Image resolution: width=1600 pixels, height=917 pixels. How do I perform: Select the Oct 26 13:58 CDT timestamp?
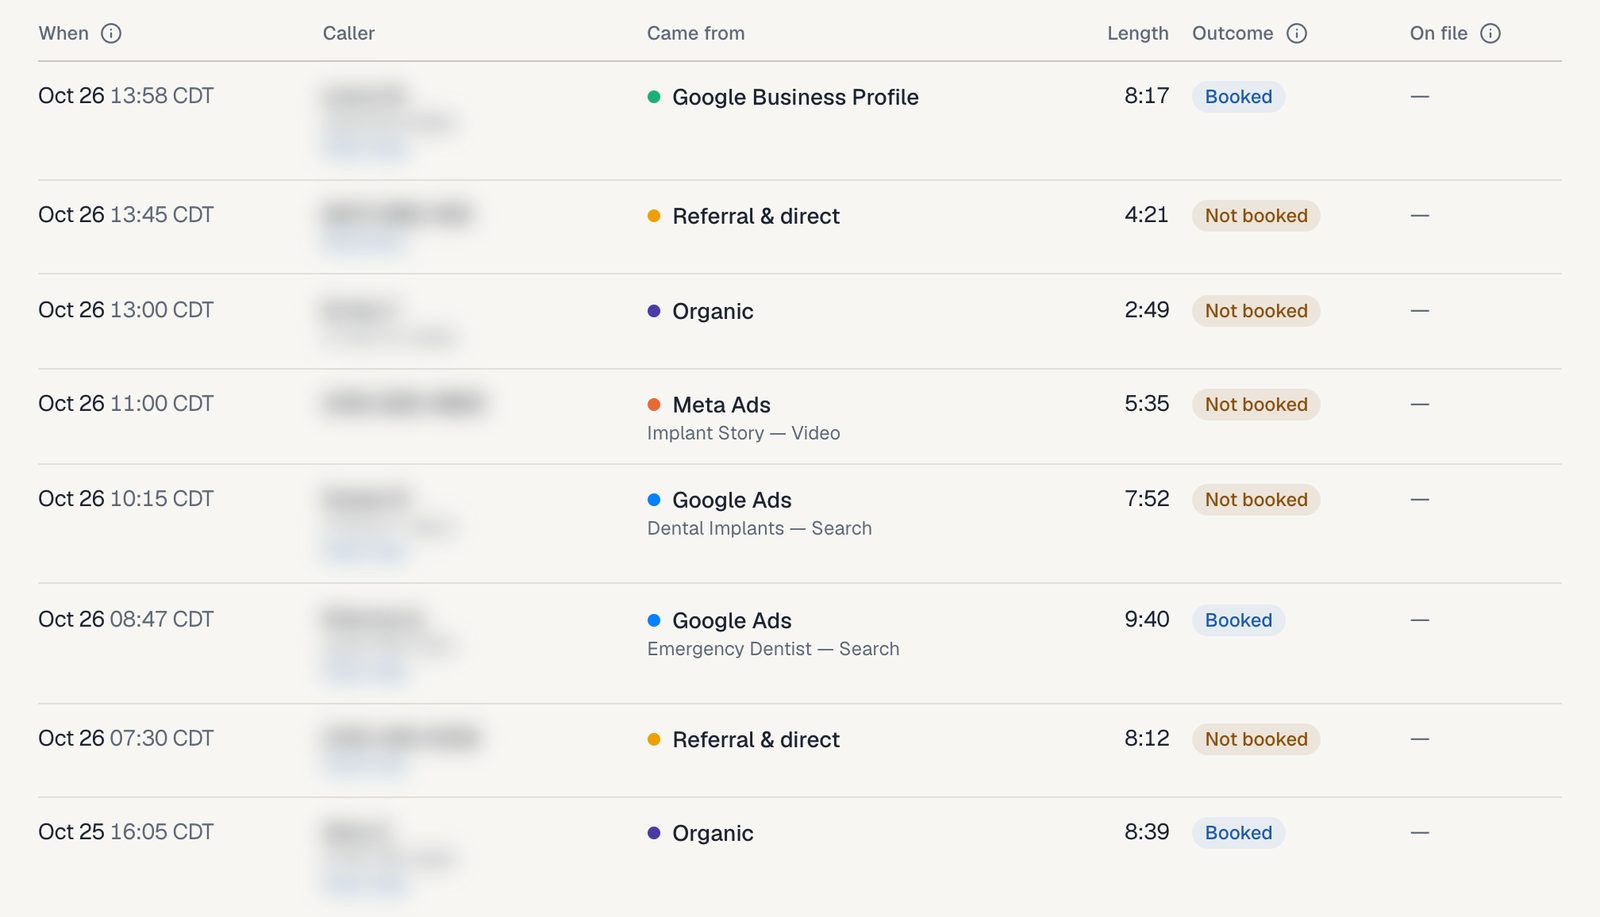coord(126,96)
